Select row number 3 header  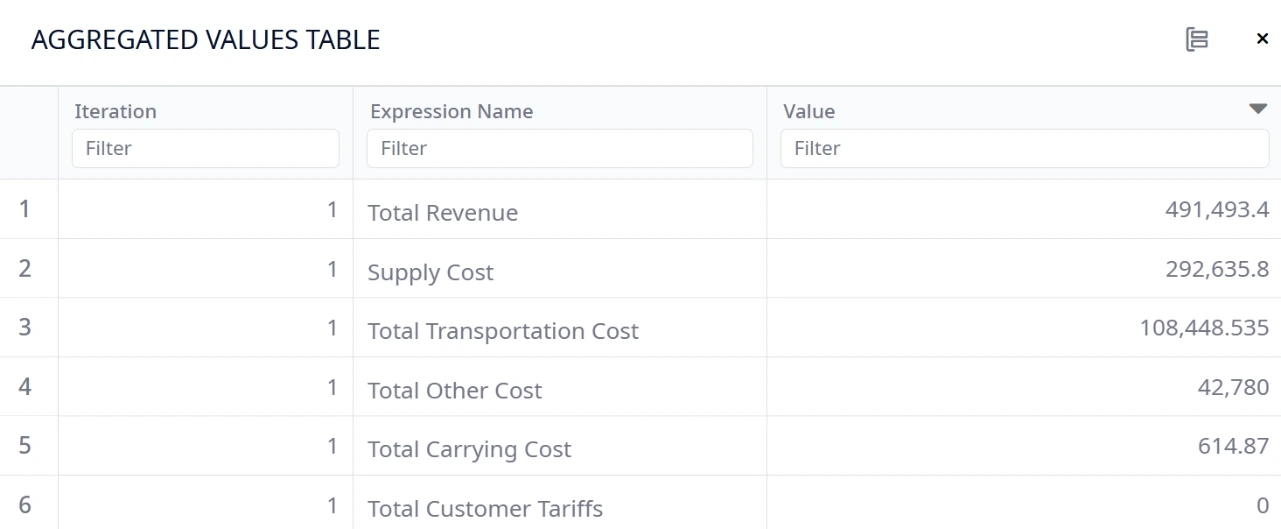(x=25, y=327)
